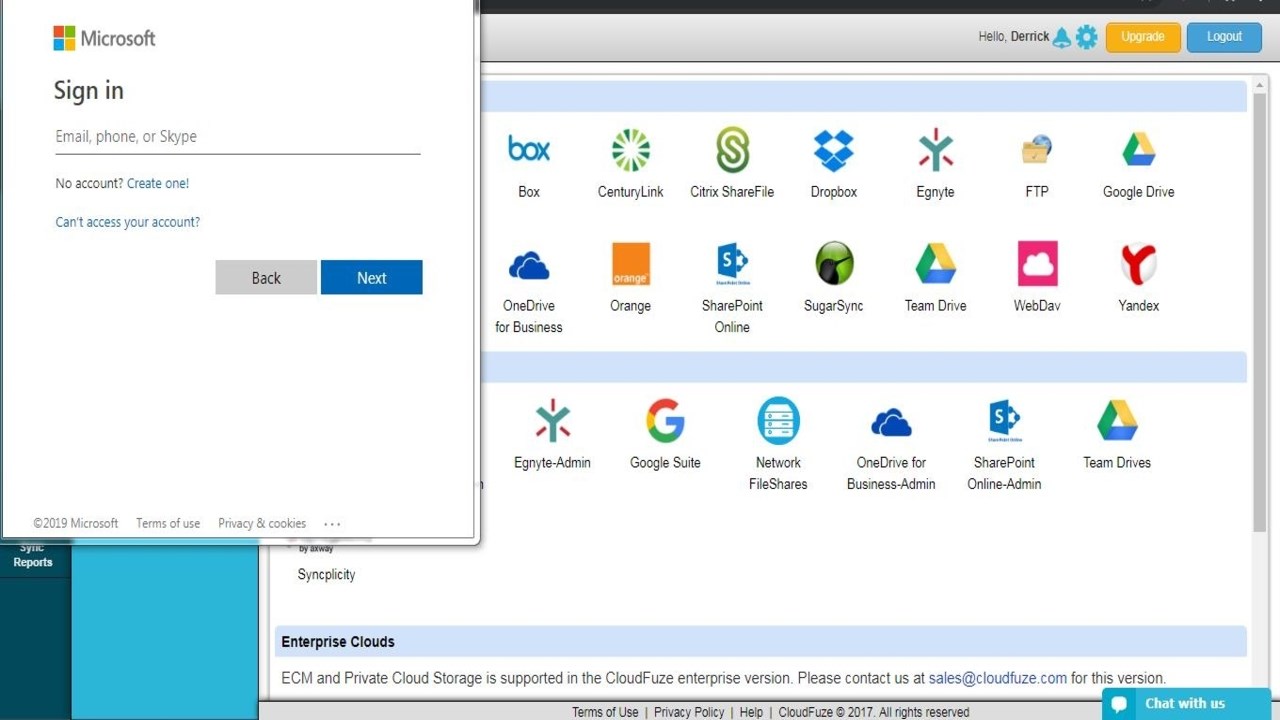Open Can't access your account link
Viewport: 1280px width, 720px height.
pyautogui.click(x=128, y=222)
